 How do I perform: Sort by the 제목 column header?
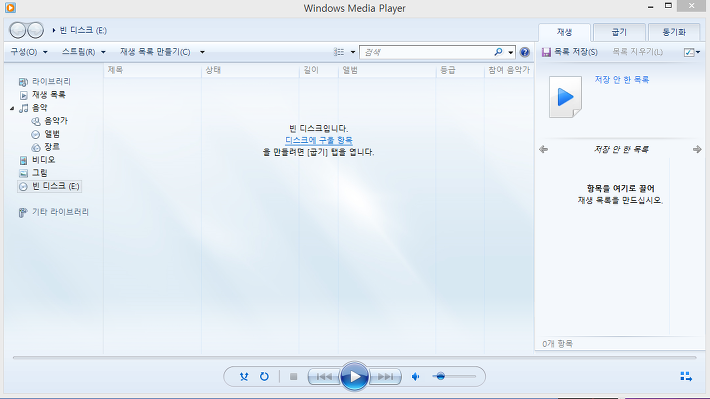pyautogui.click(x=153, y=70)
